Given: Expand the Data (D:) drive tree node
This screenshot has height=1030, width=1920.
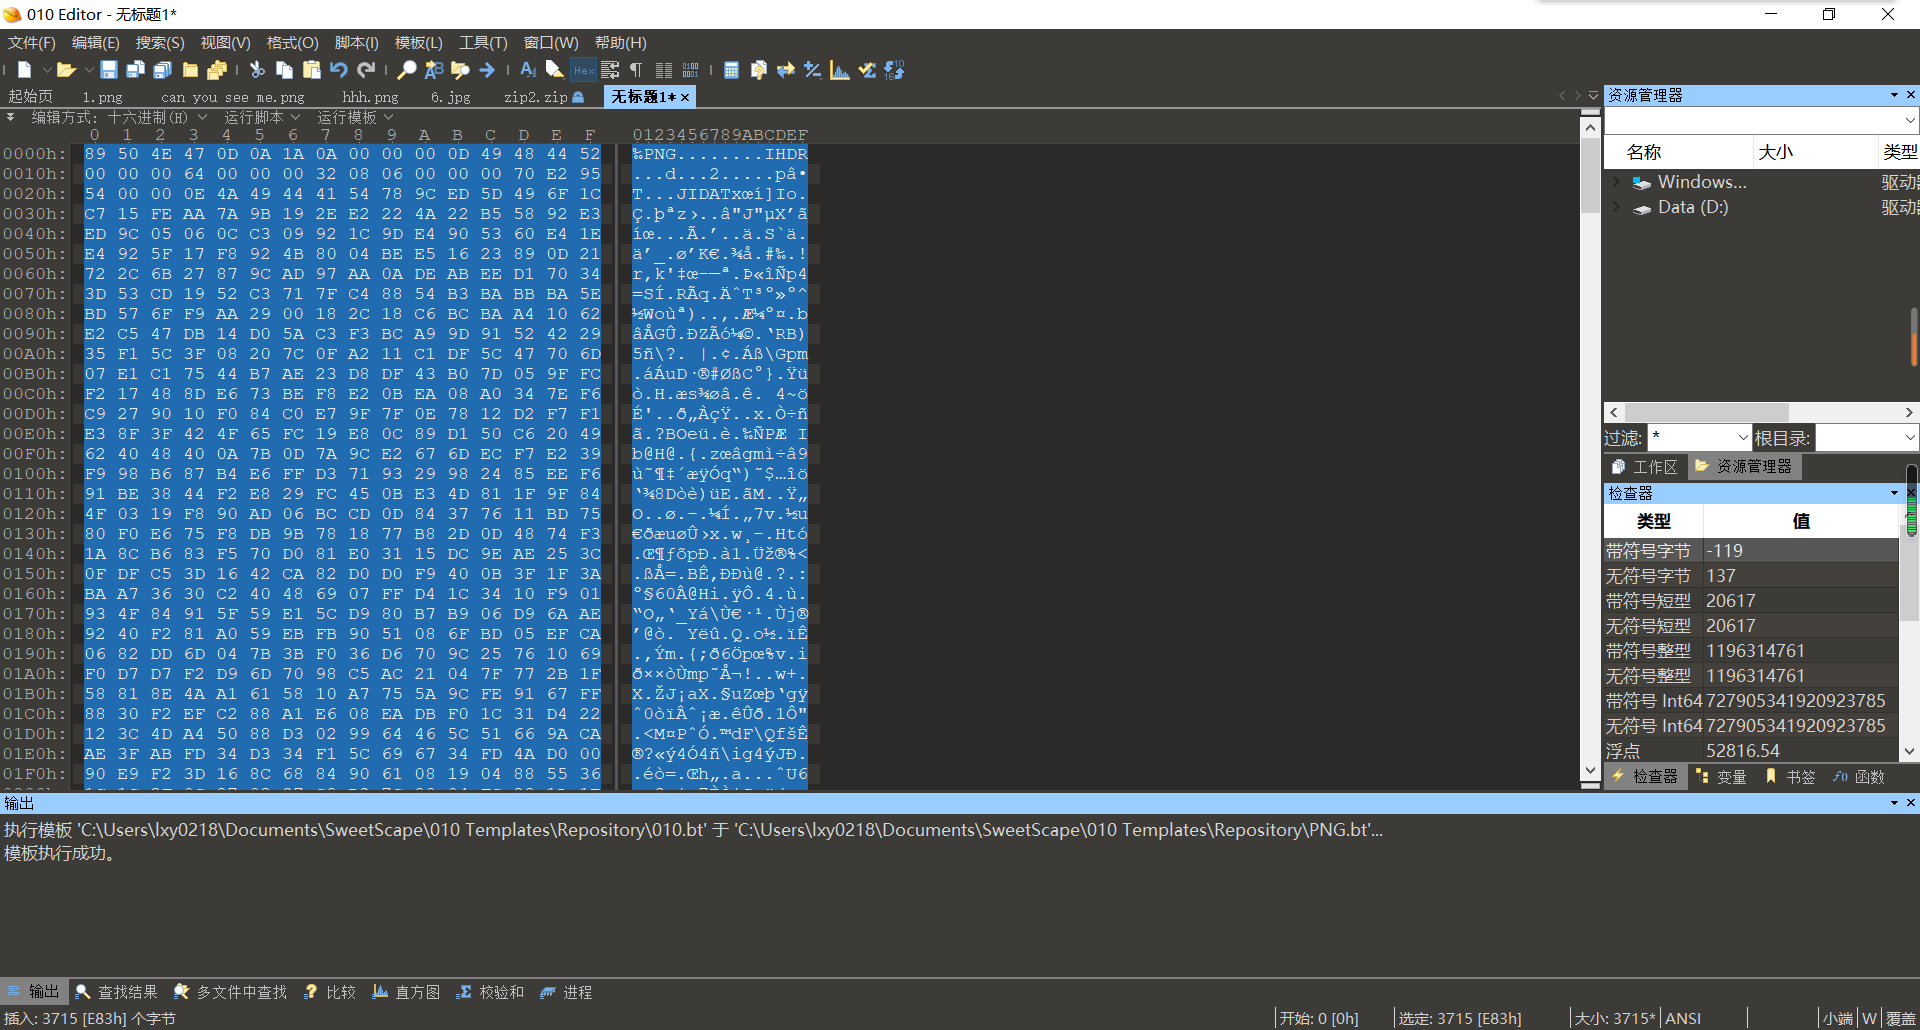Looking at the screenshot, I should point(1616,207).
